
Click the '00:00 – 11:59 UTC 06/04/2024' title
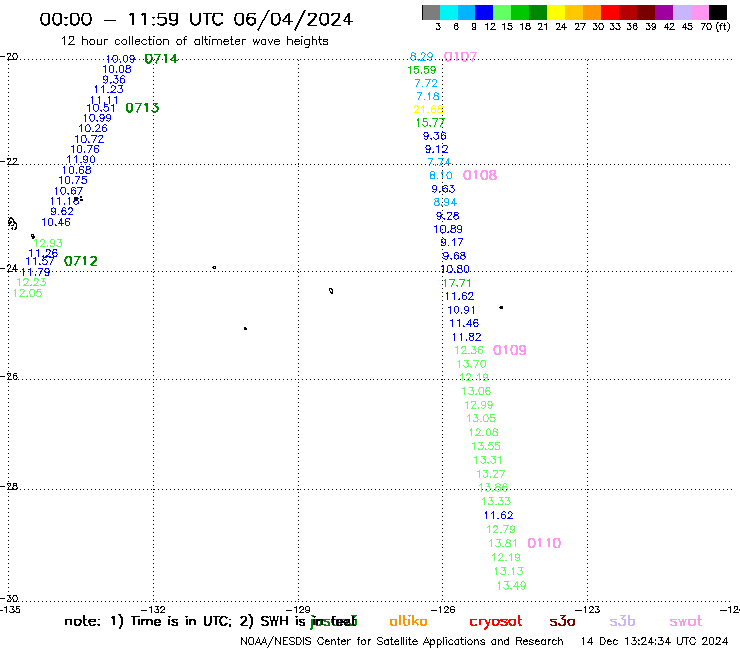point(196,19)
